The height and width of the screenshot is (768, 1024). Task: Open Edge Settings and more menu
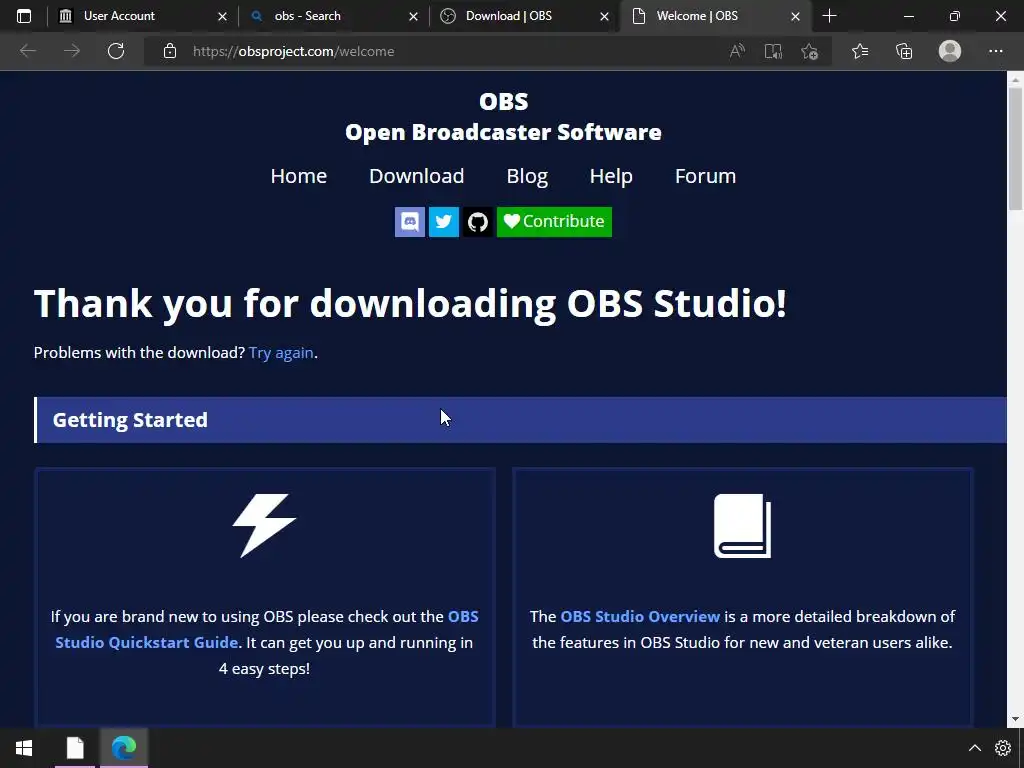point(995,51)
